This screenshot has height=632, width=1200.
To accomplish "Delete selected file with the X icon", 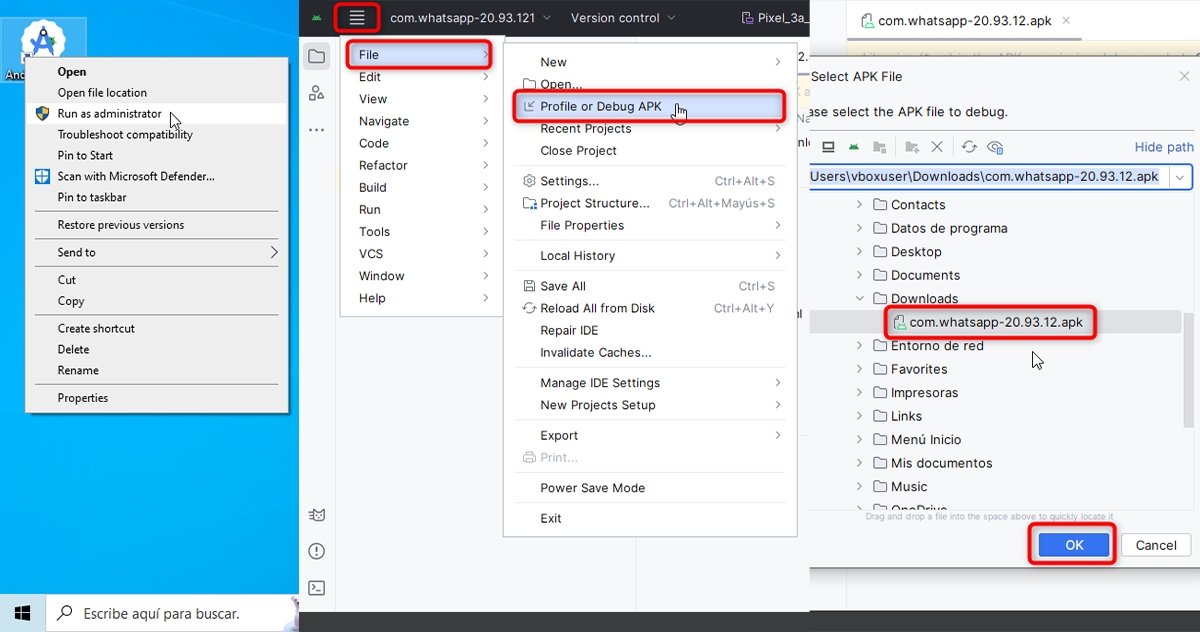I will 938,146.
